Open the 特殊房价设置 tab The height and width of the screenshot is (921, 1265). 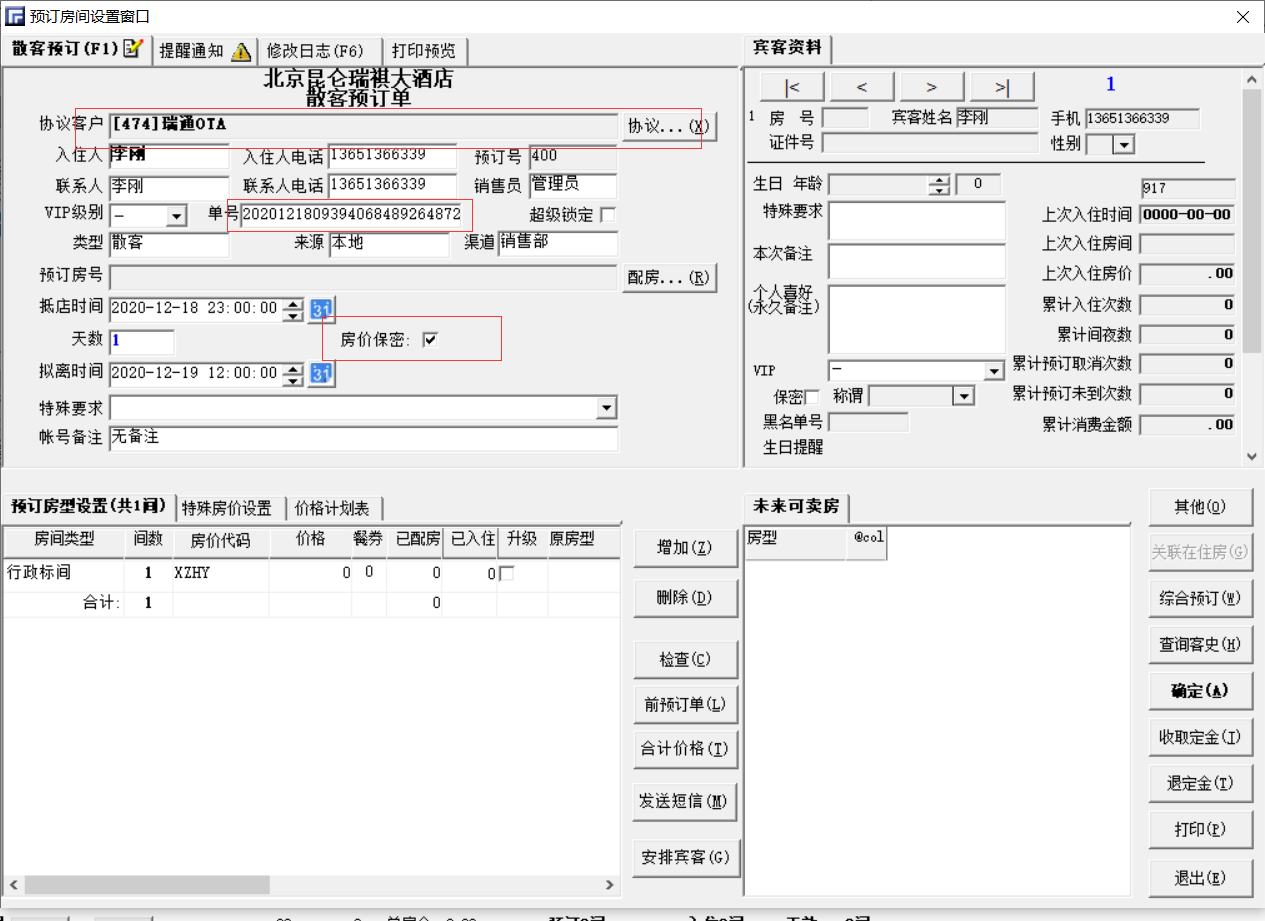tap(227, 508)
